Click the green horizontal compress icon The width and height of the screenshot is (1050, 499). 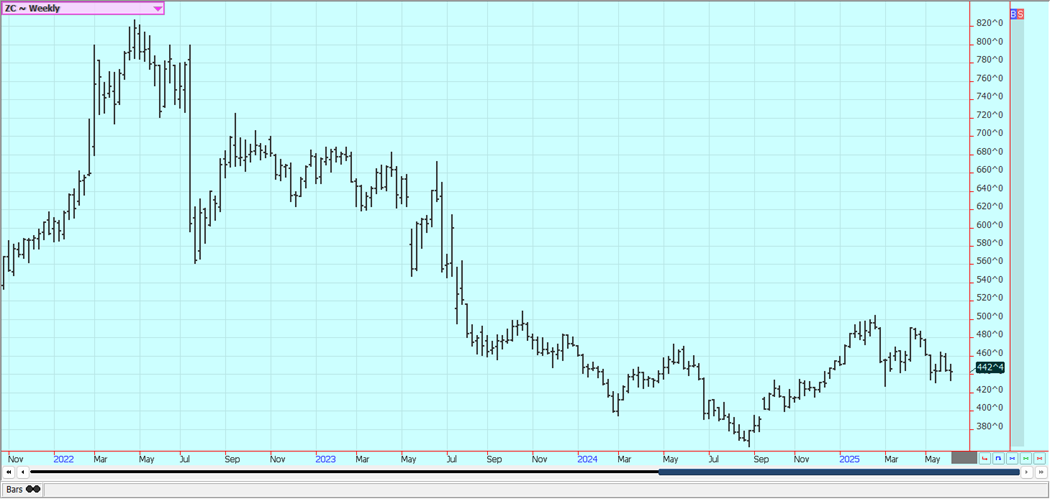click(x=1026, y=459)
